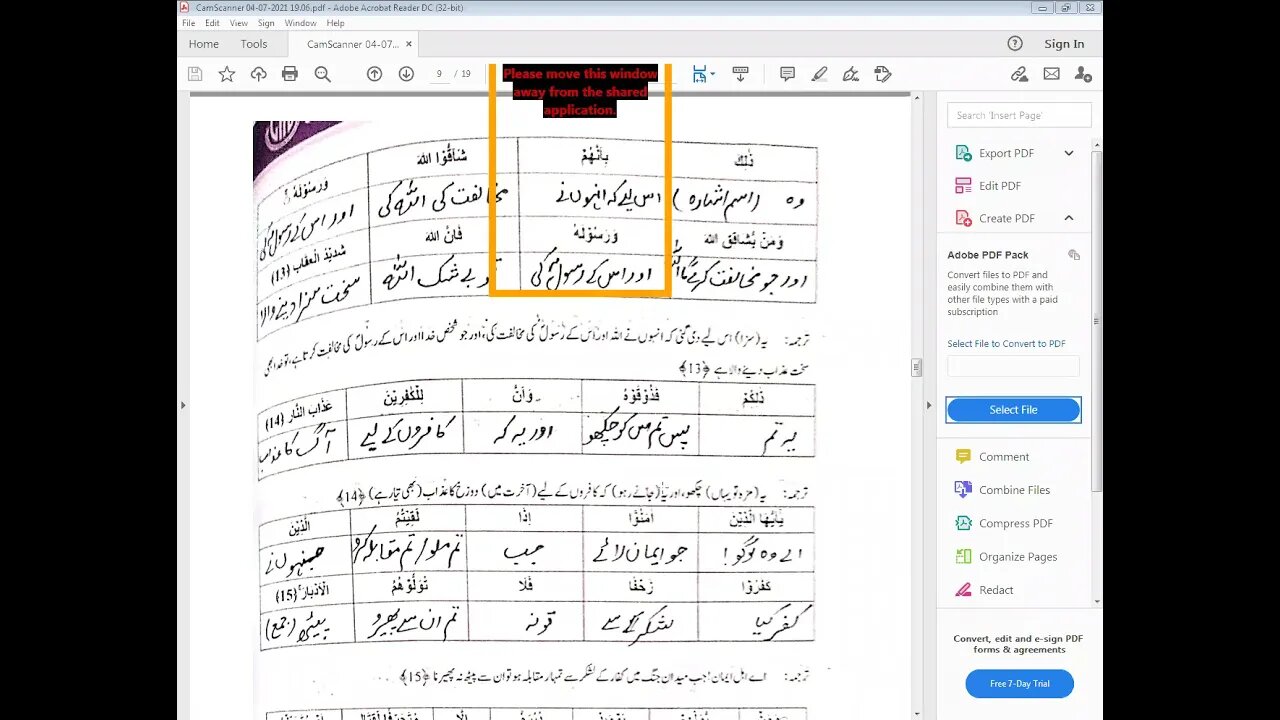1280x720 pixels.
Task: Open the Edit PDF tool
Action: (1000, 186)
